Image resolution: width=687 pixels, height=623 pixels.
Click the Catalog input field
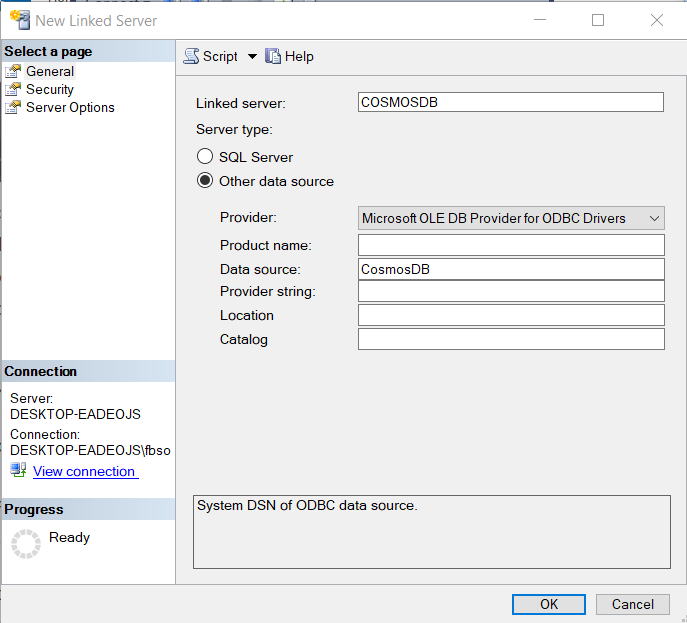510,339
